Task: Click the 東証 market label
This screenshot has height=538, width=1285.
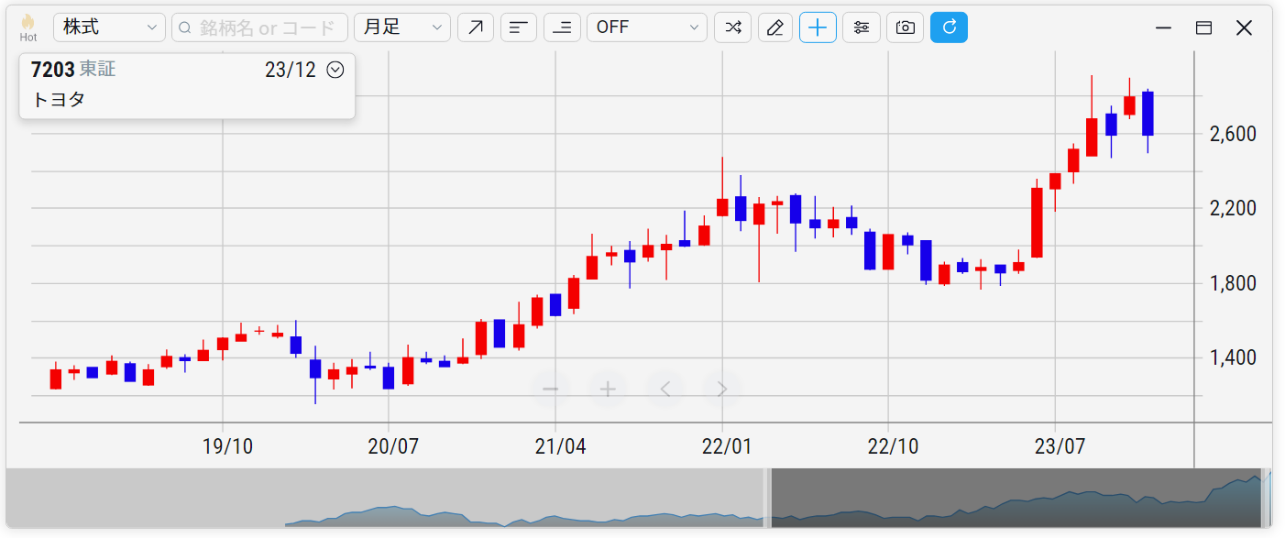Action: [98, 70]
